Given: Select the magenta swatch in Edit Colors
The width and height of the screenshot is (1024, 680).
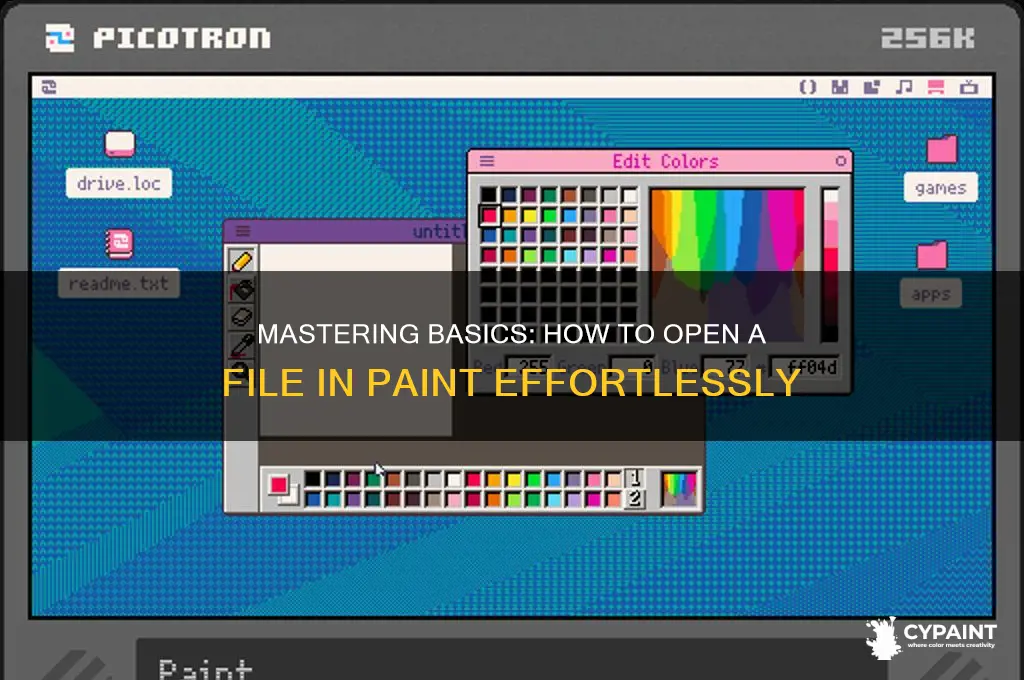Looking at the screenshot, I should click(610, 256).
